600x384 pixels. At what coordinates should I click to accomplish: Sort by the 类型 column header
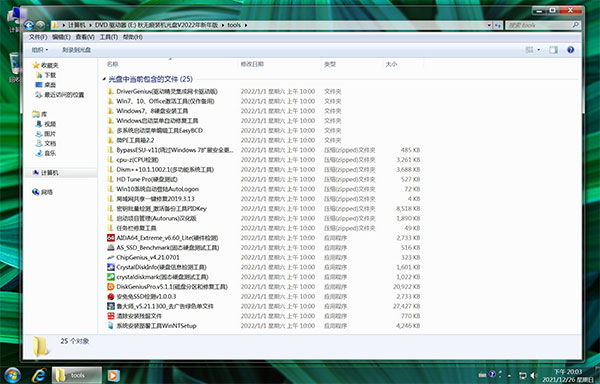[x=330, y=64]
